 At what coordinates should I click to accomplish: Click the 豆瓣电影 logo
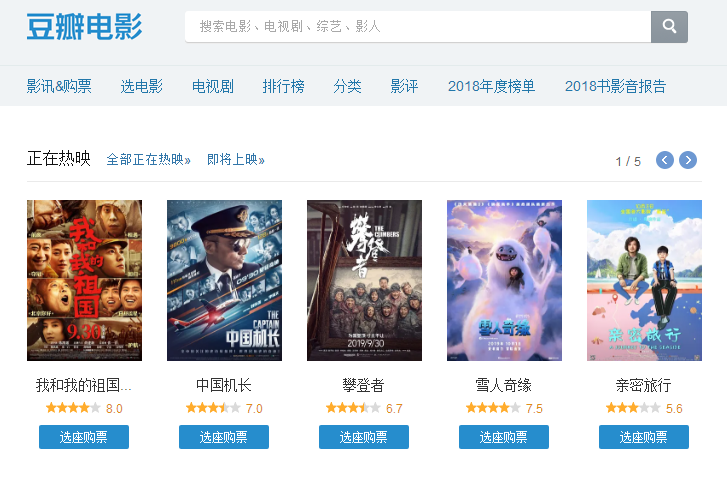click(x=84, y=26)
